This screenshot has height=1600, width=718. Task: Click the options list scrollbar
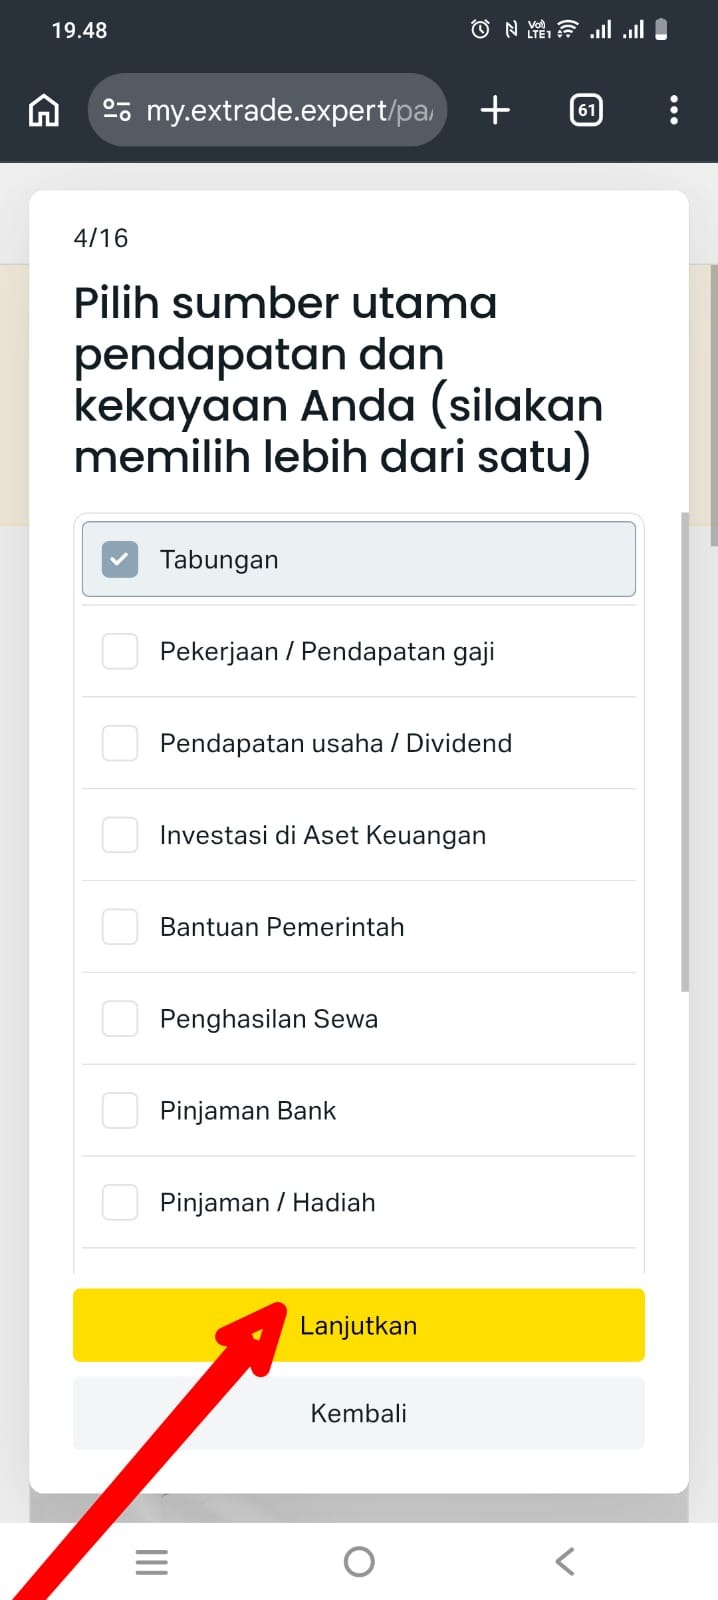[685, 750]
